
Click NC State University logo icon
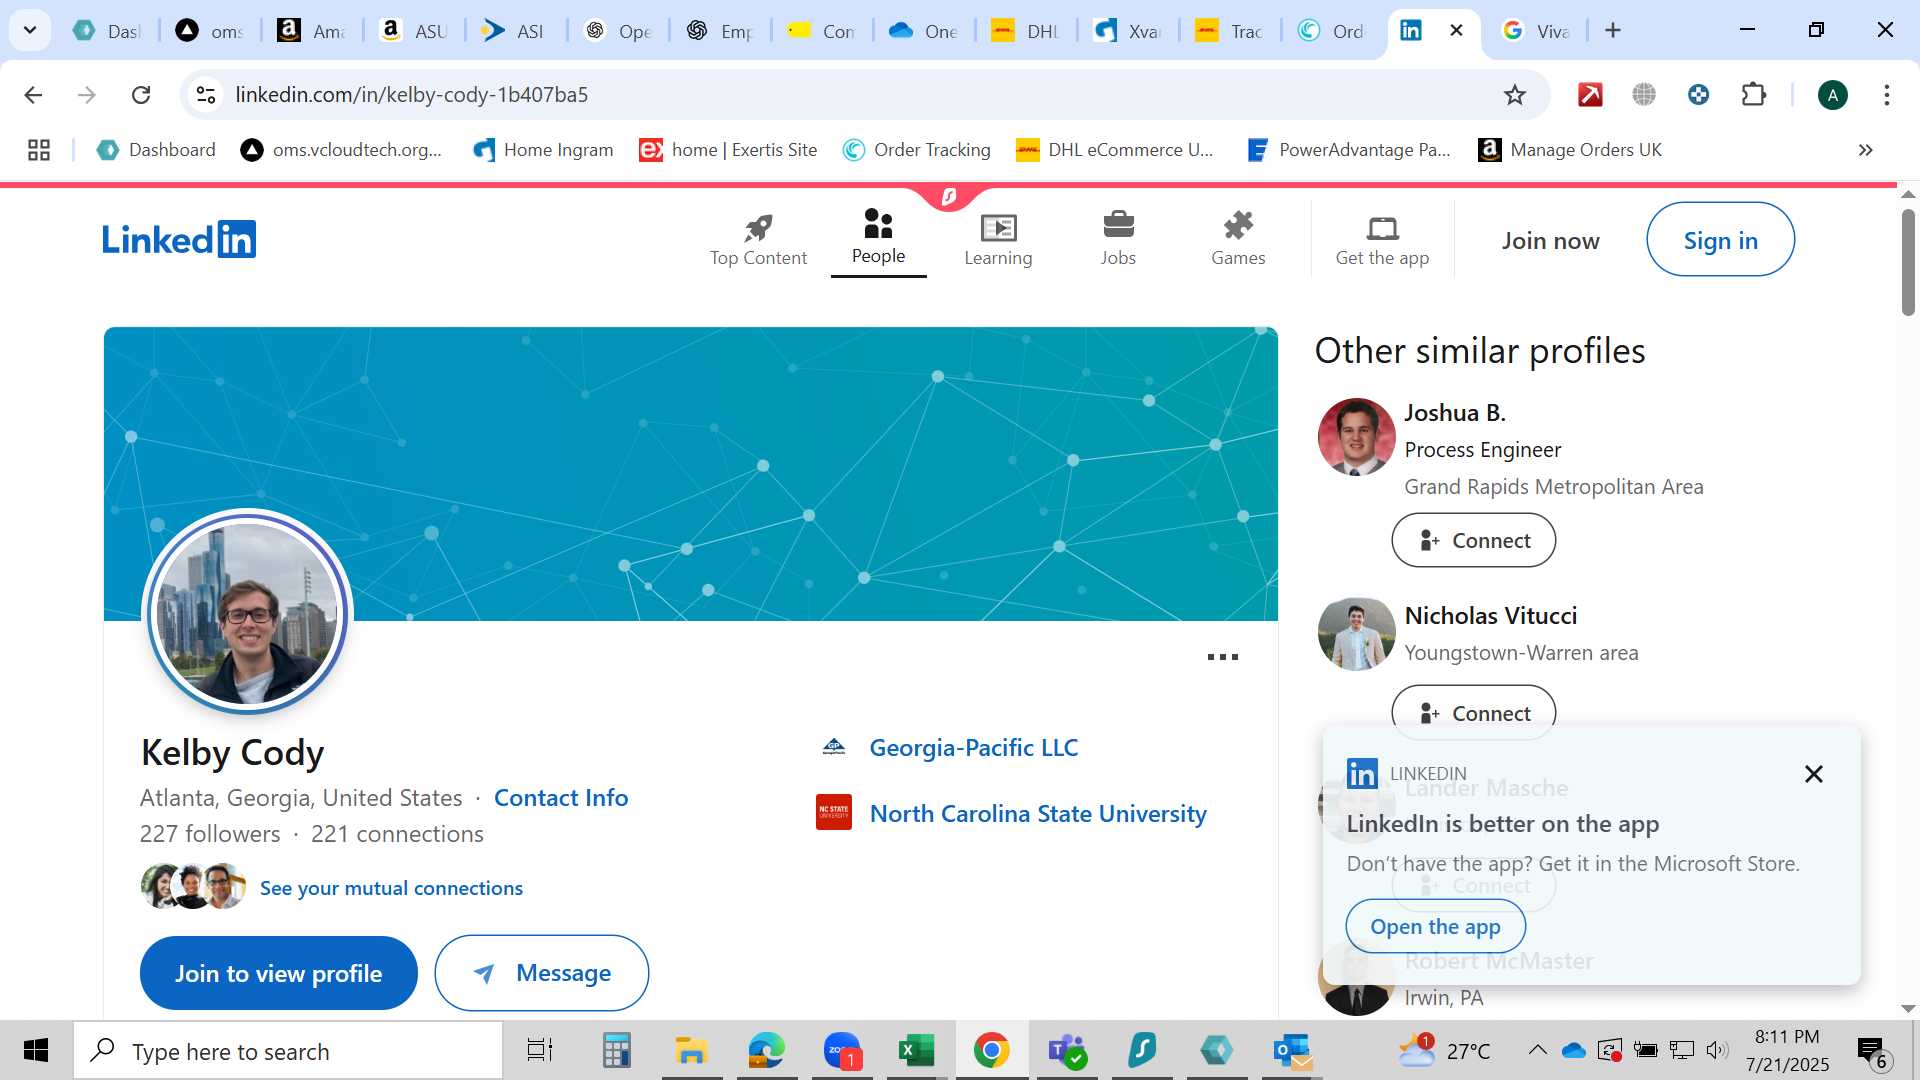point(834,812)
